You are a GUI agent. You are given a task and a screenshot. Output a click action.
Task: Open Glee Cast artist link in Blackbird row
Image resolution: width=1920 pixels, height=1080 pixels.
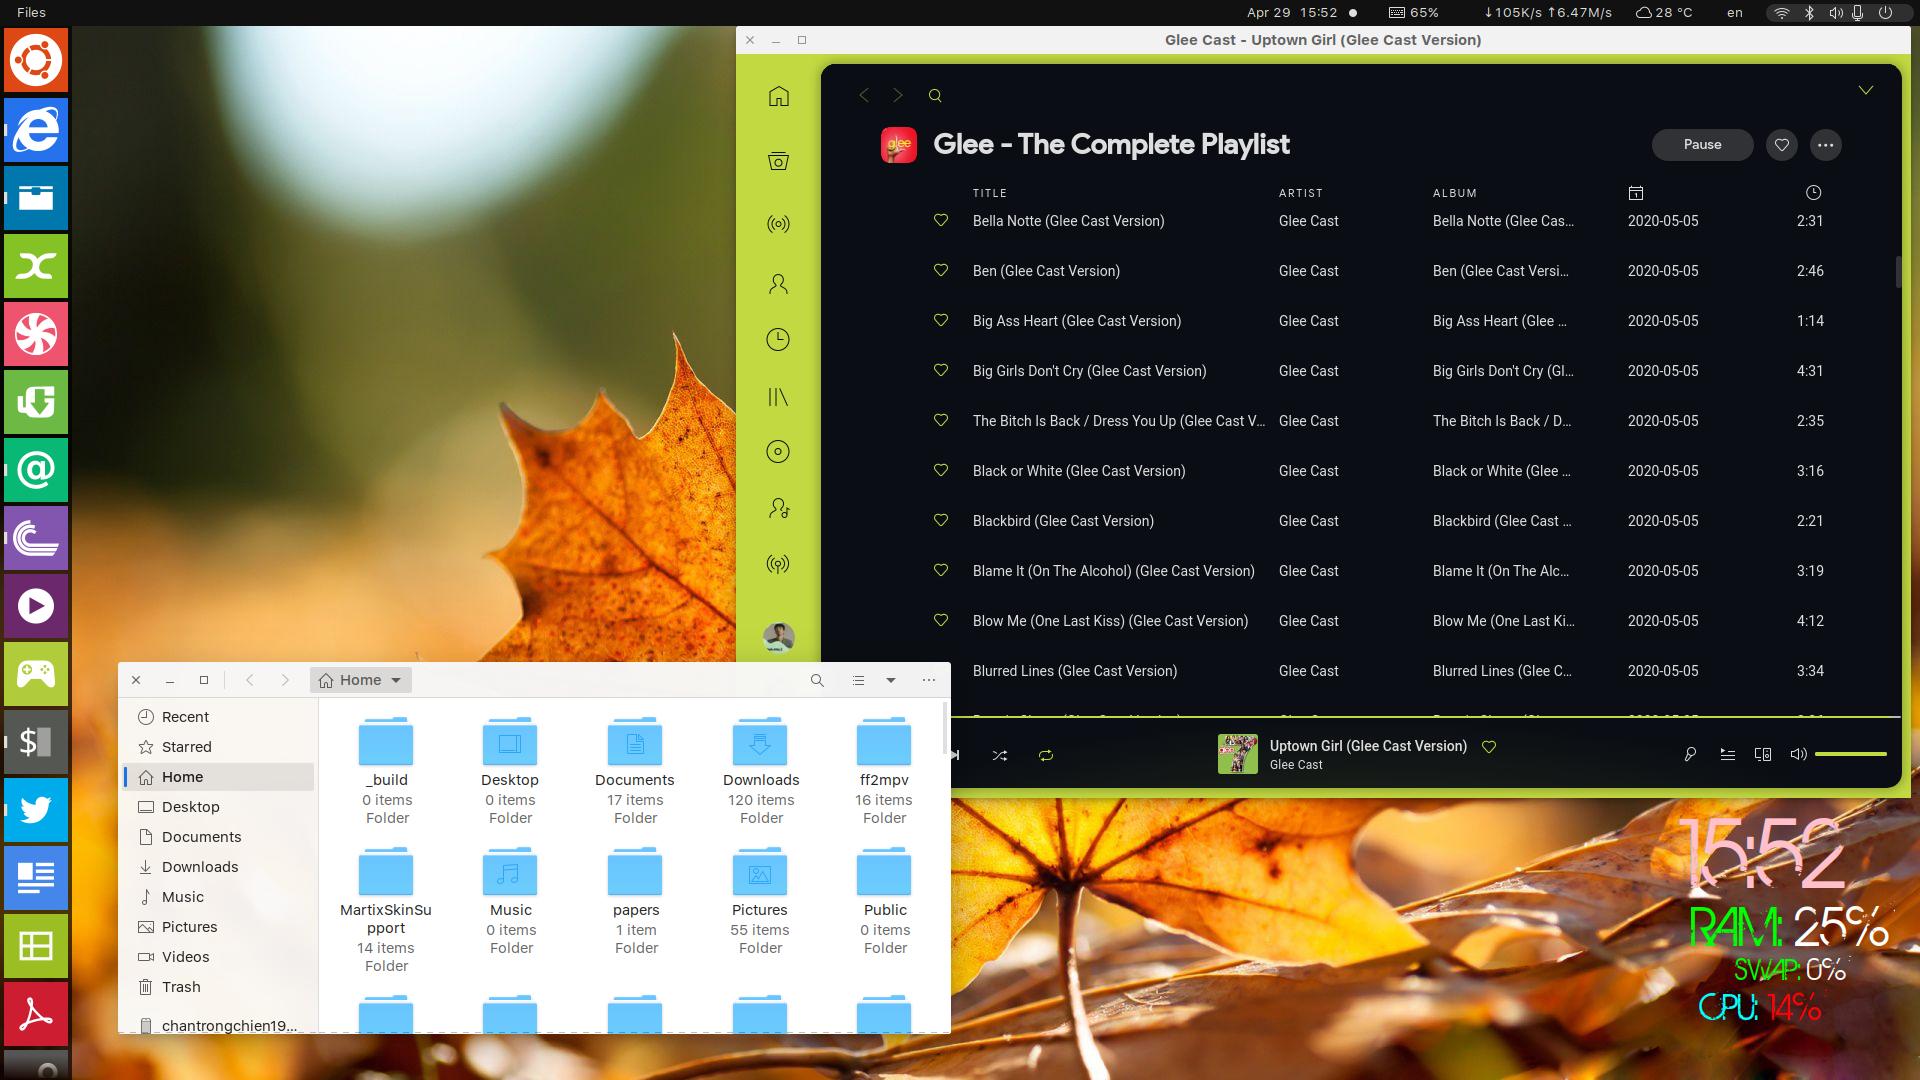pos(1309,521)
